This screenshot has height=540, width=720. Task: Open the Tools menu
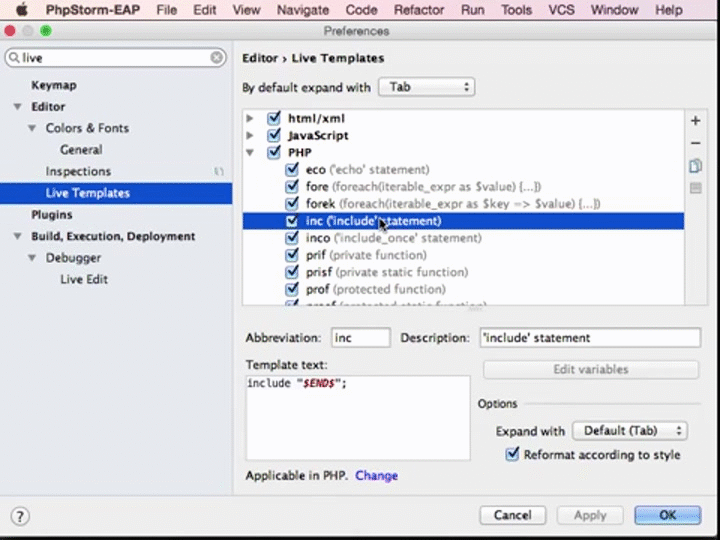(x=516, y=10)
